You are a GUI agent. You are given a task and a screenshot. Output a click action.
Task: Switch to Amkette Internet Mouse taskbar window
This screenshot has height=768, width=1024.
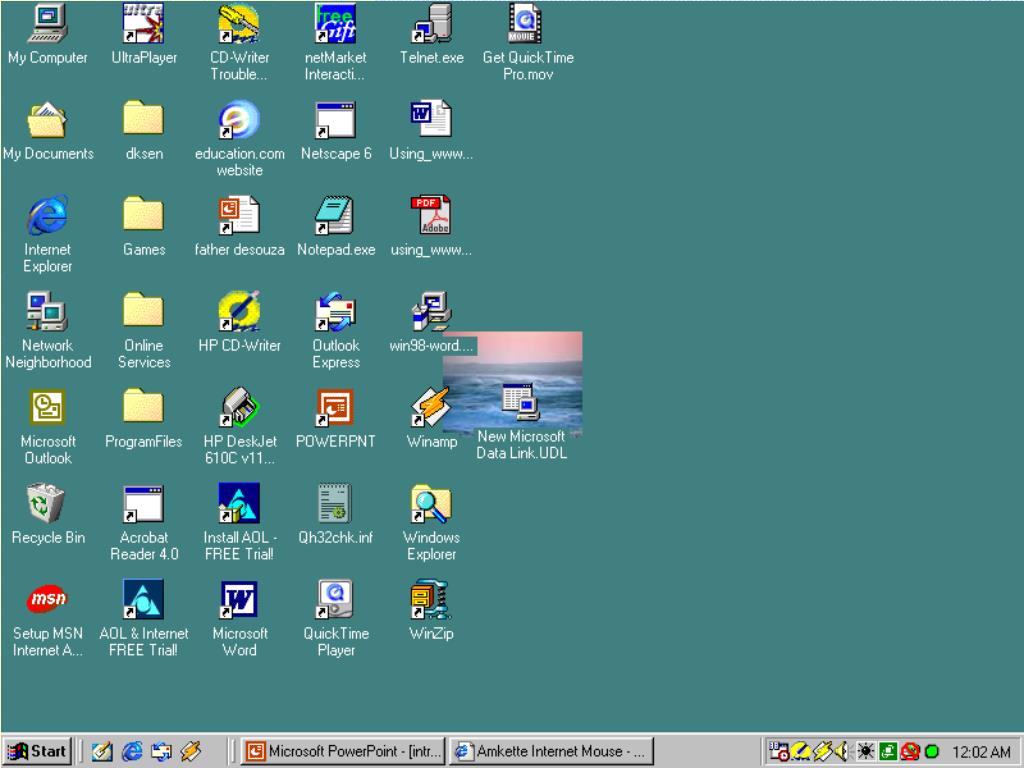(551, 751)
